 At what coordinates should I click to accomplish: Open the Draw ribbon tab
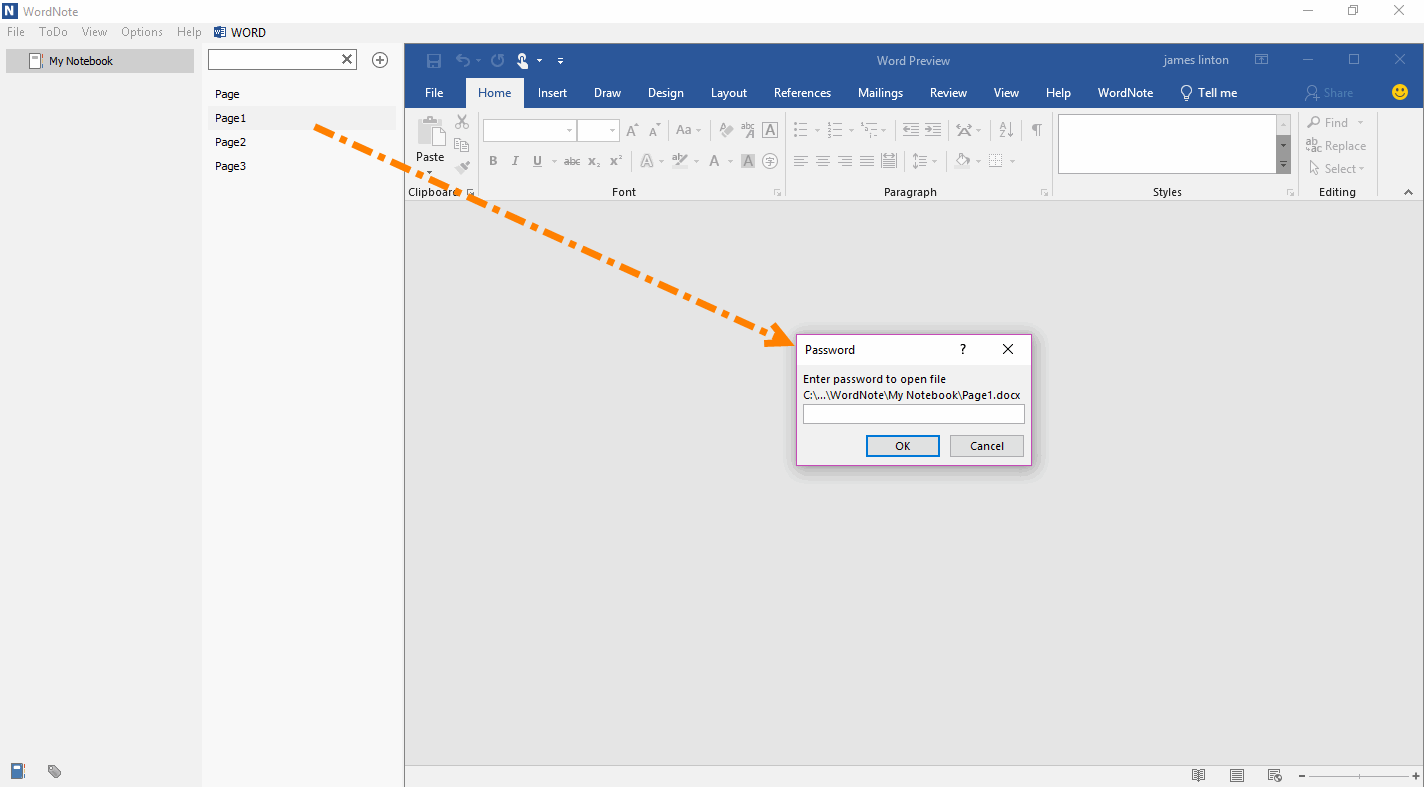pyautogui.click(x=607, y=93)
